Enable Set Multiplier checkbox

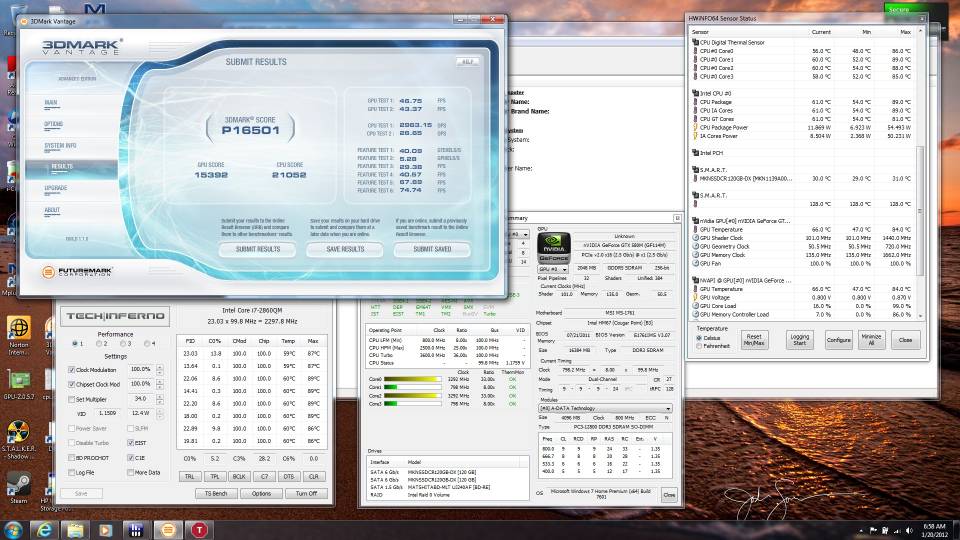72,399
